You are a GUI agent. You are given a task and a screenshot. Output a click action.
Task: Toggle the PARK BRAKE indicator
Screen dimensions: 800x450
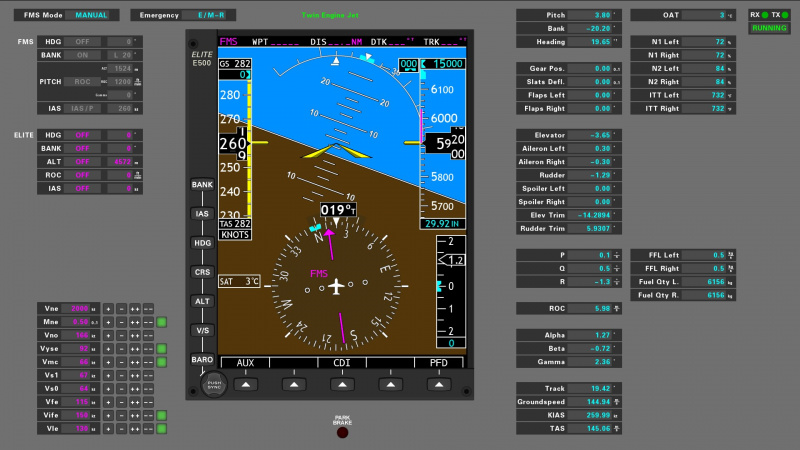pyautogui.click(x=343, y=432)
